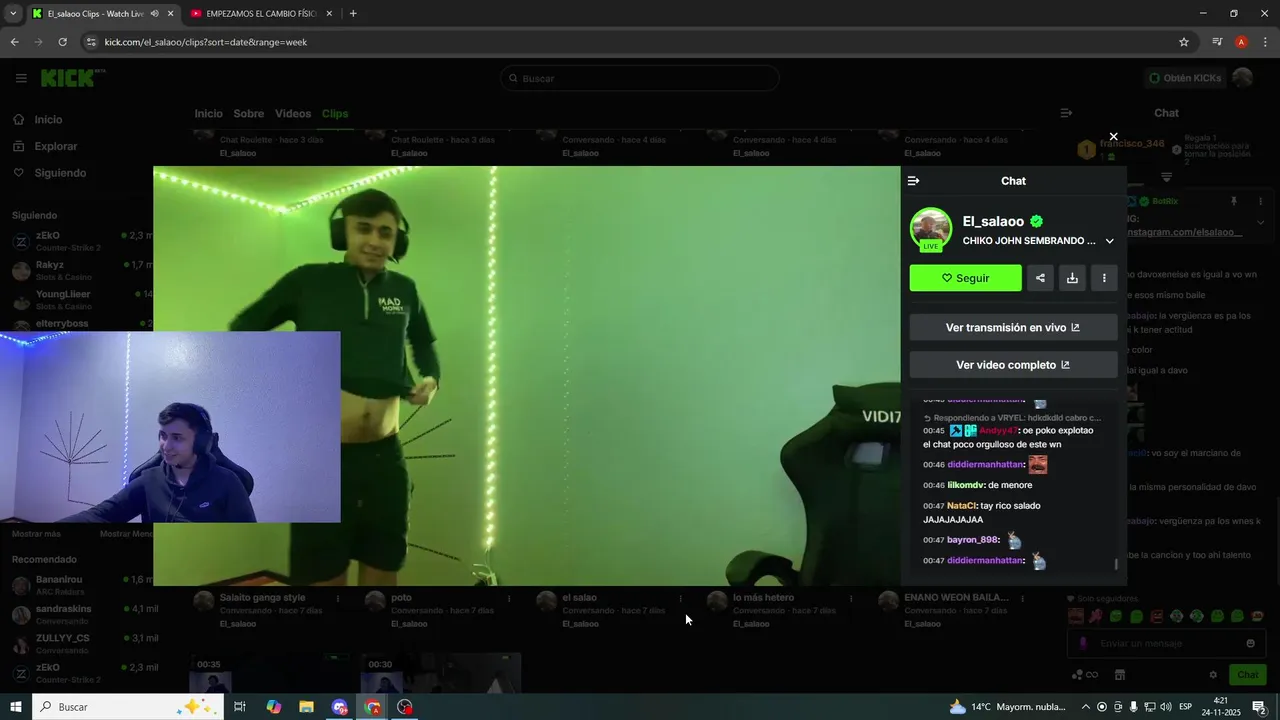The image size is (1280, 720).
Task: Open weather widget 14°C on taskbar
Action: coord(1007,707)
